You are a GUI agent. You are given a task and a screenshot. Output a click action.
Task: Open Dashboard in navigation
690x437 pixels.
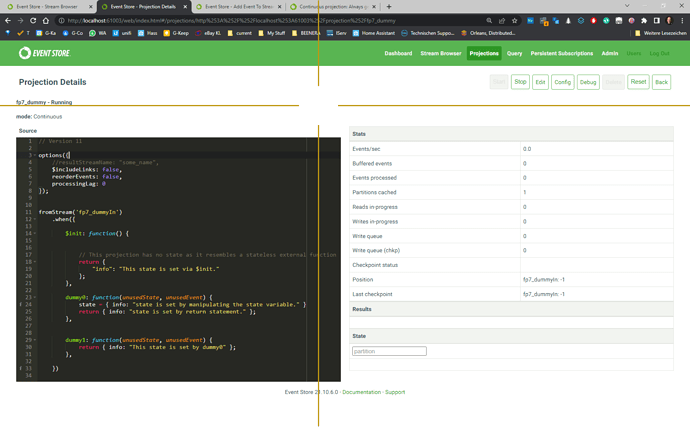pos(398,53)
